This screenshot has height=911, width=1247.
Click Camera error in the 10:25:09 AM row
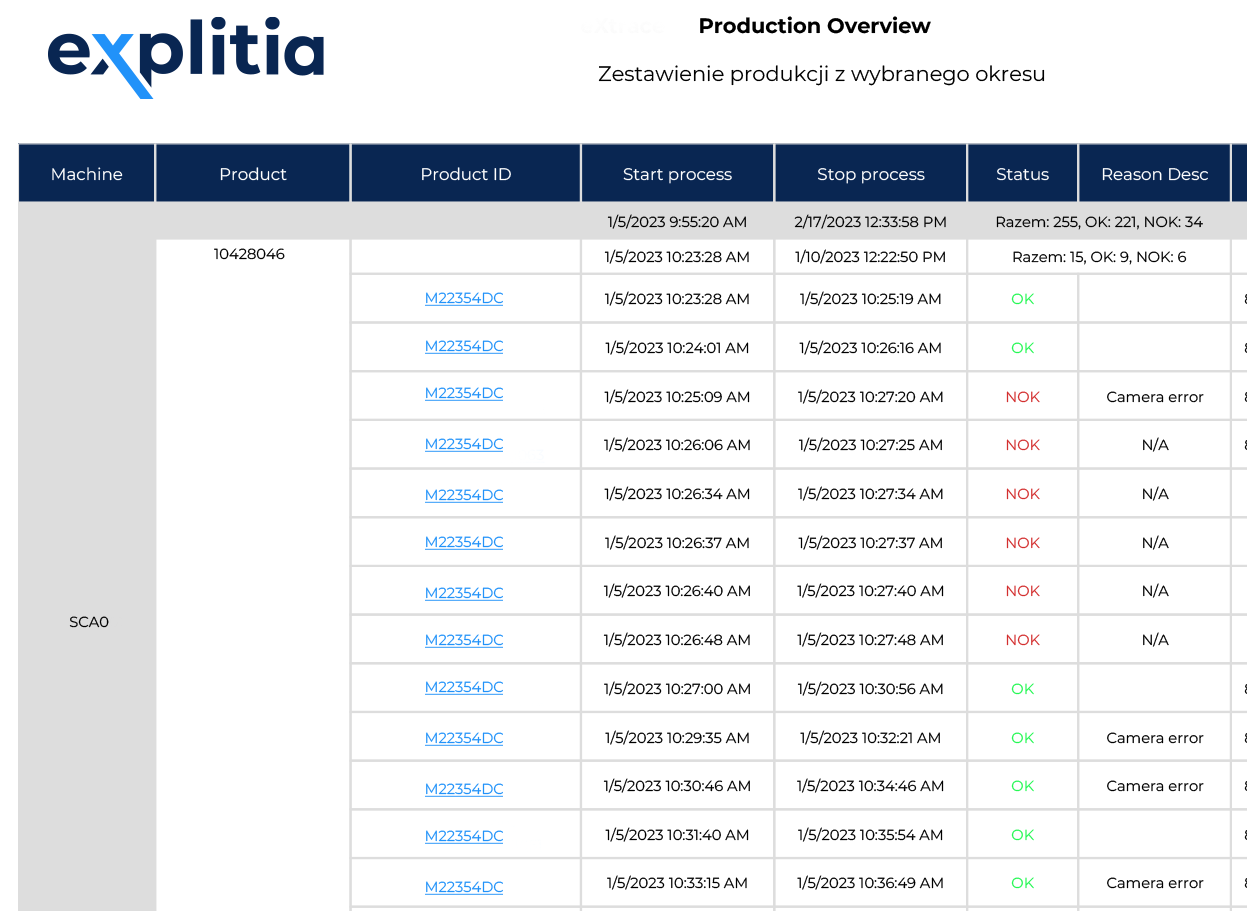[1155, 397]
